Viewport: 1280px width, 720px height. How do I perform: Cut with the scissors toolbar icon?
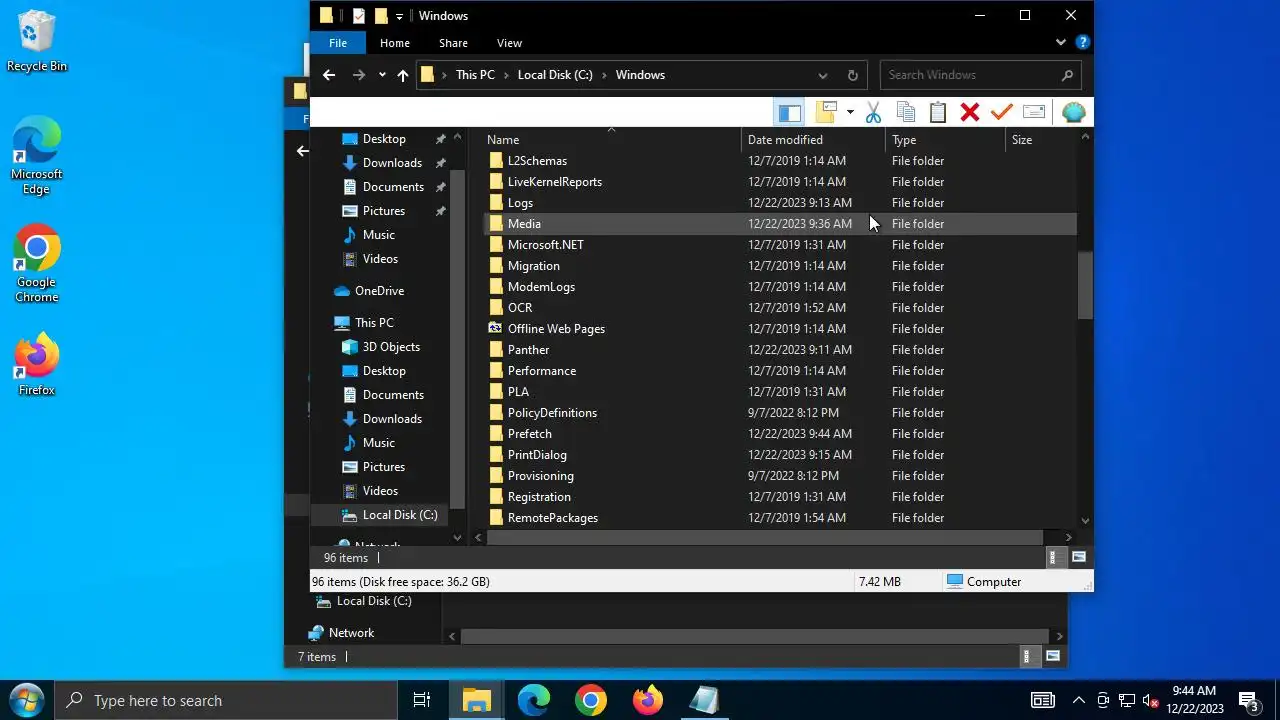[x=873, y=112]
